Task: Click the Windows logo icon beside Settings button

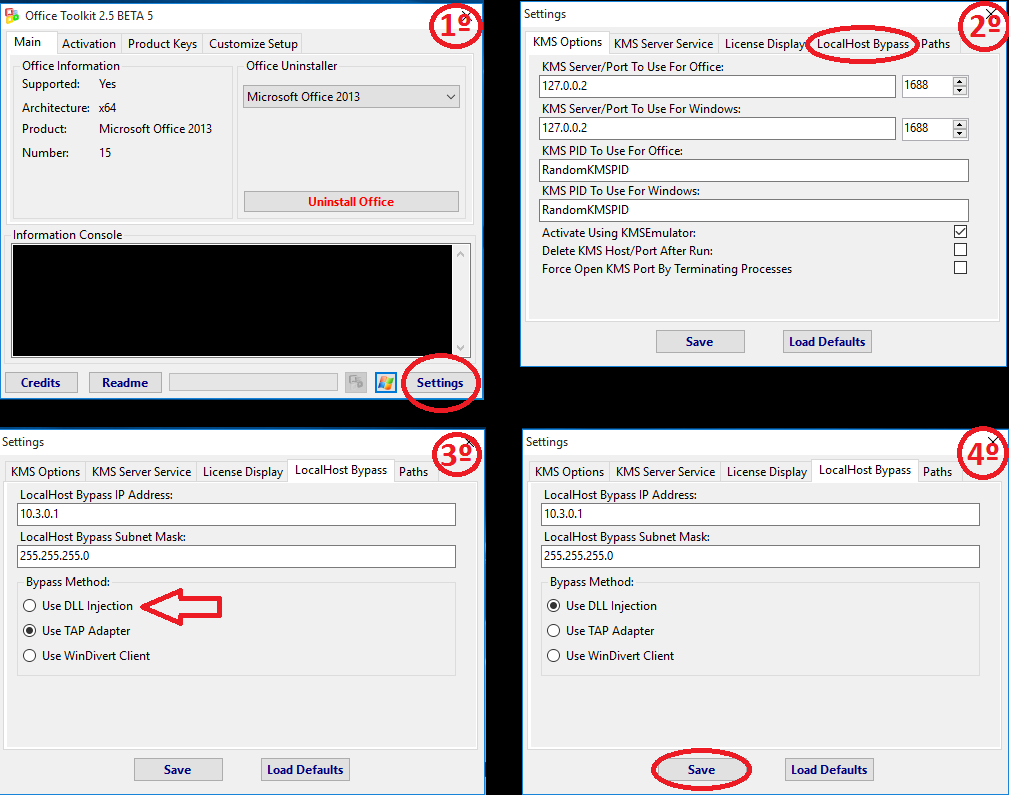Action: (385, 382)
